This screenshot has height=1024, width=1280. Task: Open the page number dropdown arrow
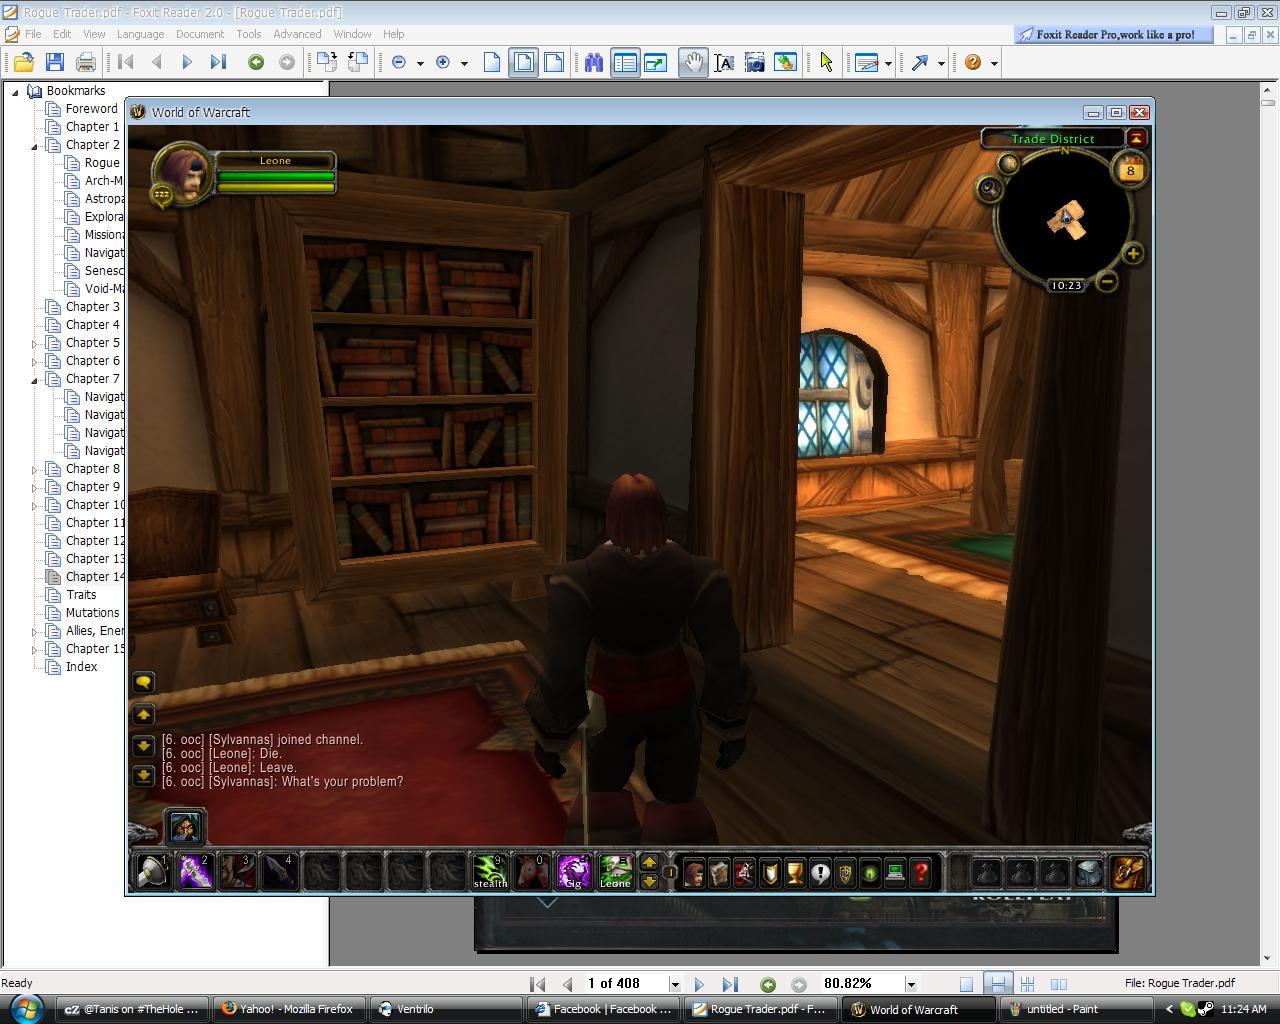click(x=675, y=984)
